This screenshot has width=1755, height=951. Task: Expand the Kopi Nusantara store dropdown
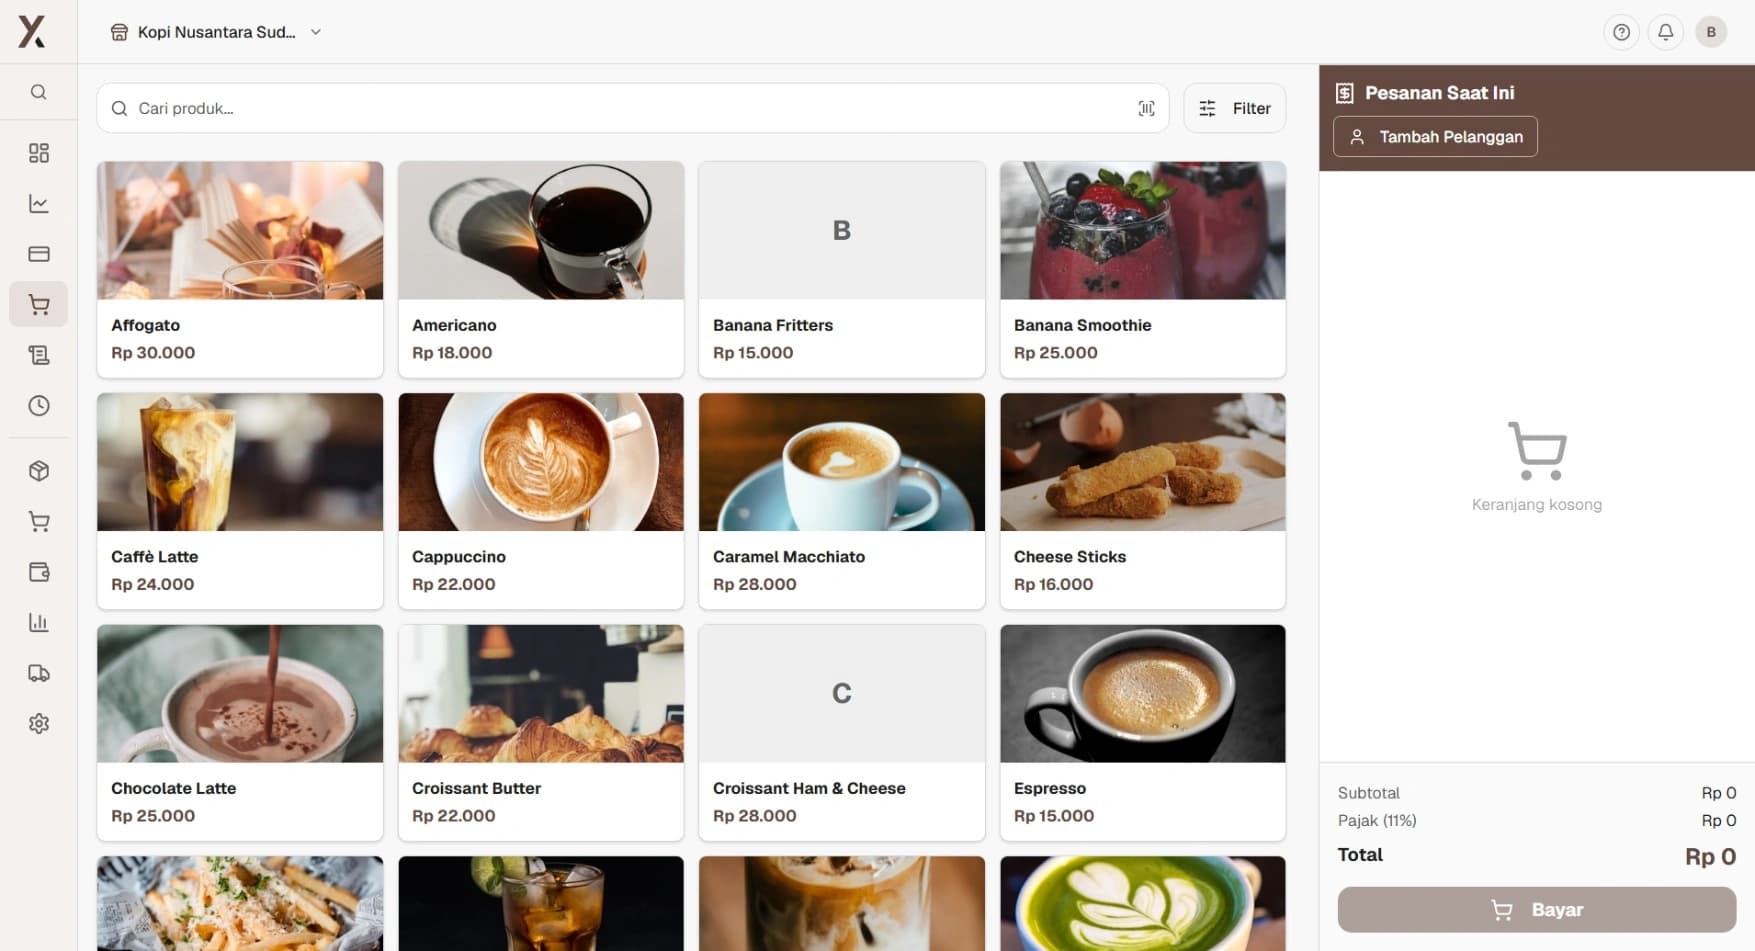[216, 32]
